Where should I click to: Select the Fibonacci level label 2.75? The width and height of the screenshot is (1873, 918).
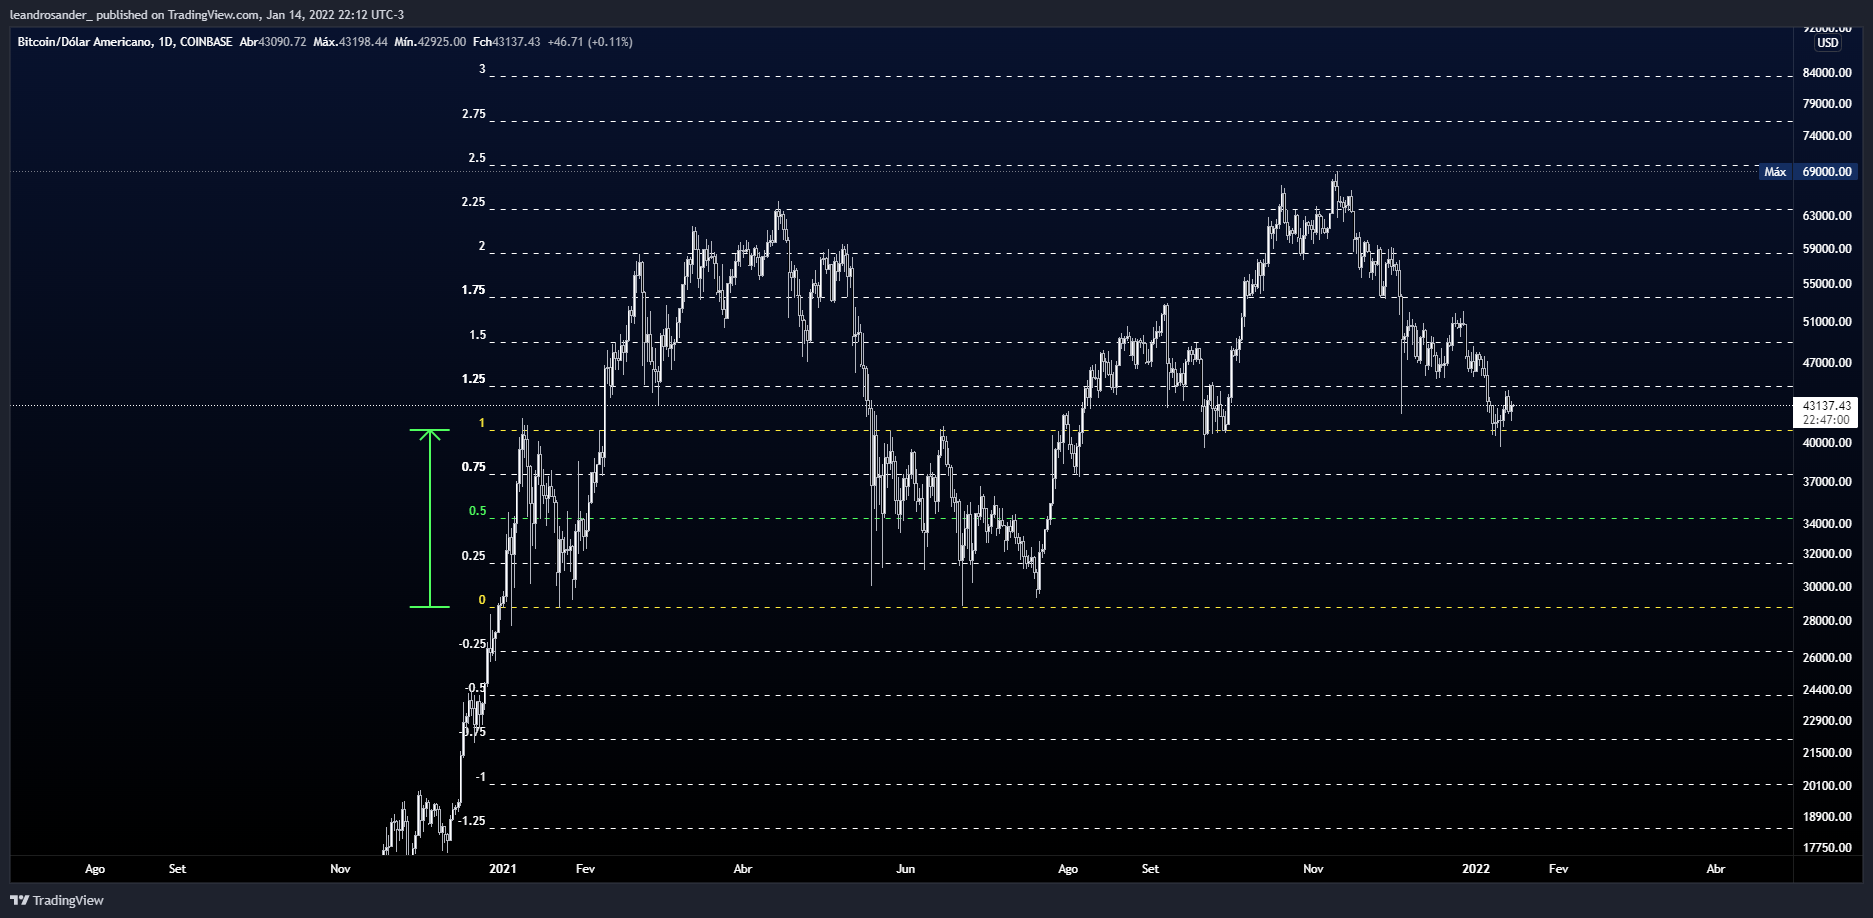point(474,114)
